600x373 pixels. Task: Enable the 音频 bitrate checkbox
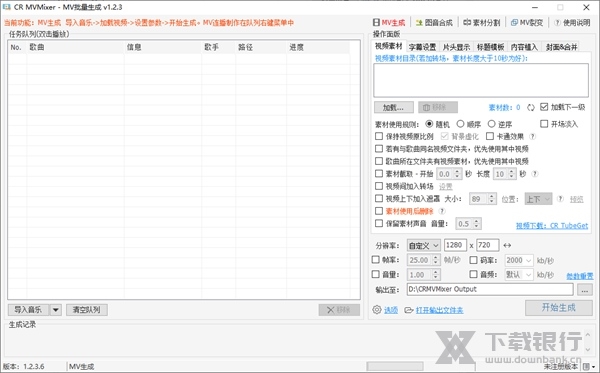pyautogui.click(x=473, y=274)
